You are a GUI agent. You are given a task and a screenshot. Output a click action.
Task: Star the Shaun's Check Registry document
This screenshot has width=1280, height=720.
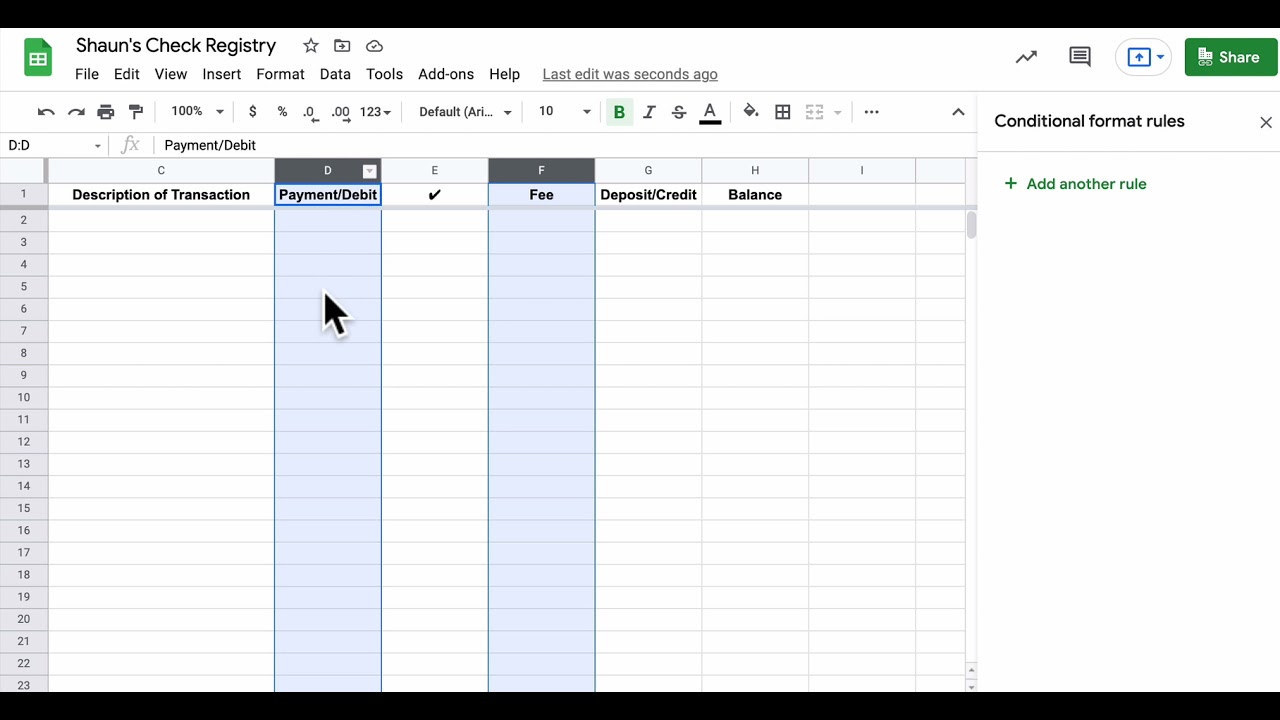pos(311,46)
